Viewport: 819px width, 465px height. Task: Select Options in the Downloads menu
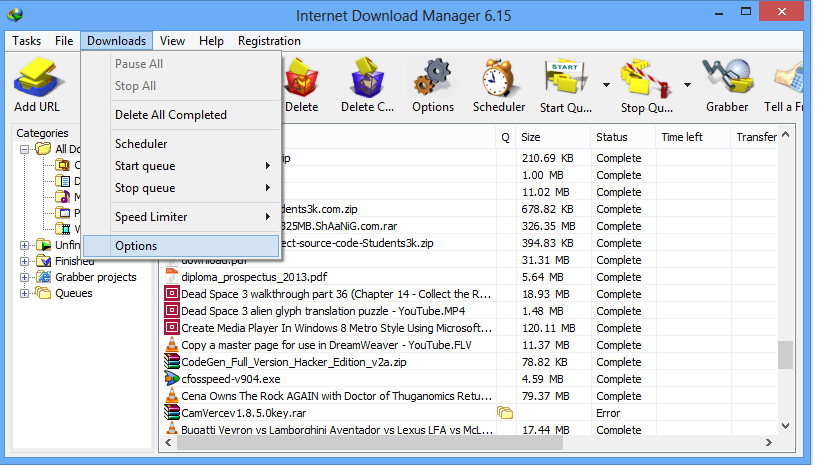tap(181, 246)
